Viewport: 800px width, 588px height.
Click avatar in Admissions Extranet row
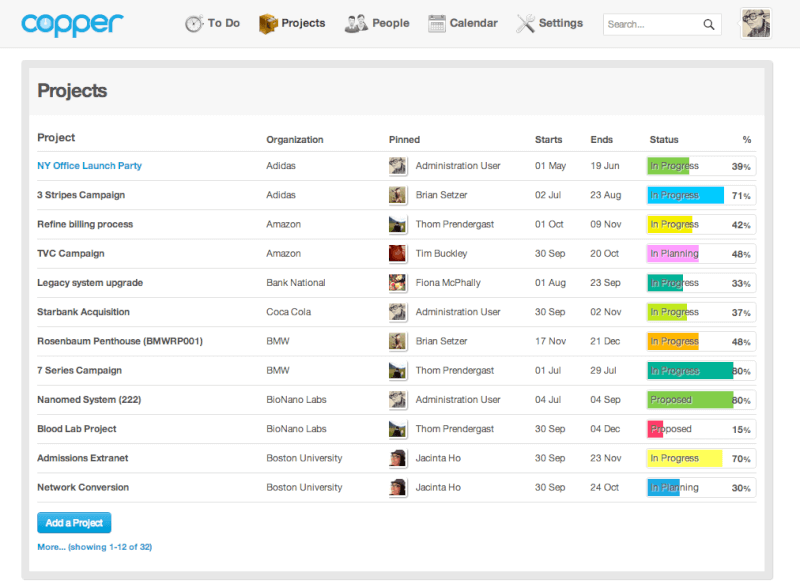[x=397, y=458]
